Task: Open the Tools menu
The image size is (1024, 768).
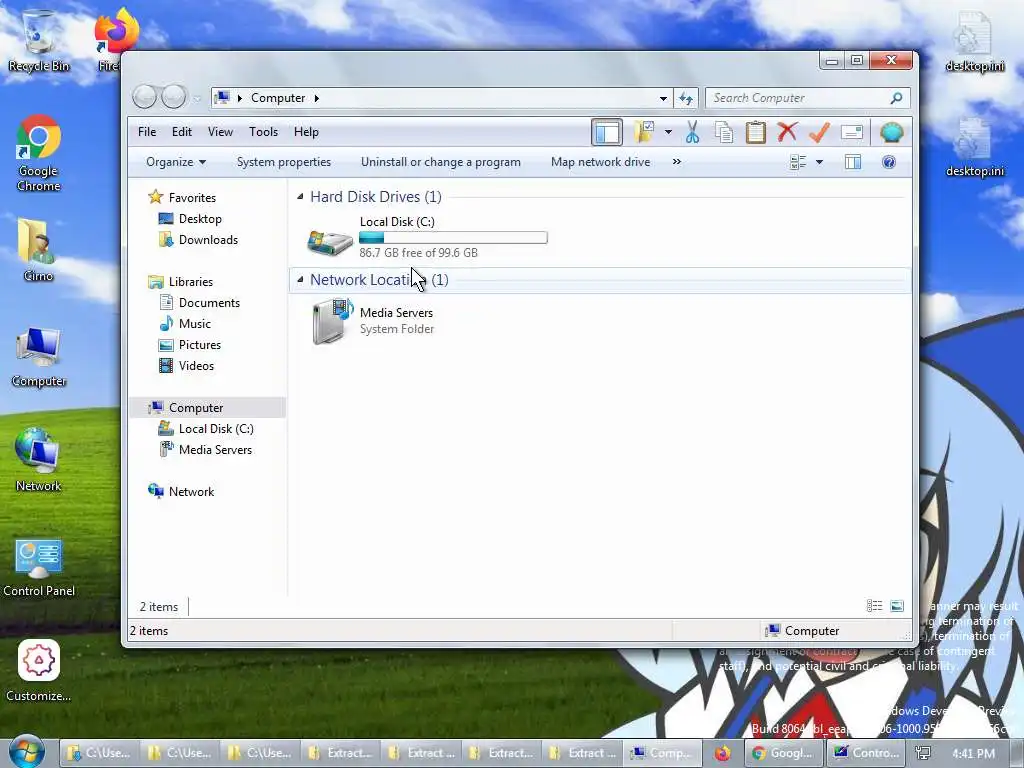Action: click(263, 132)
